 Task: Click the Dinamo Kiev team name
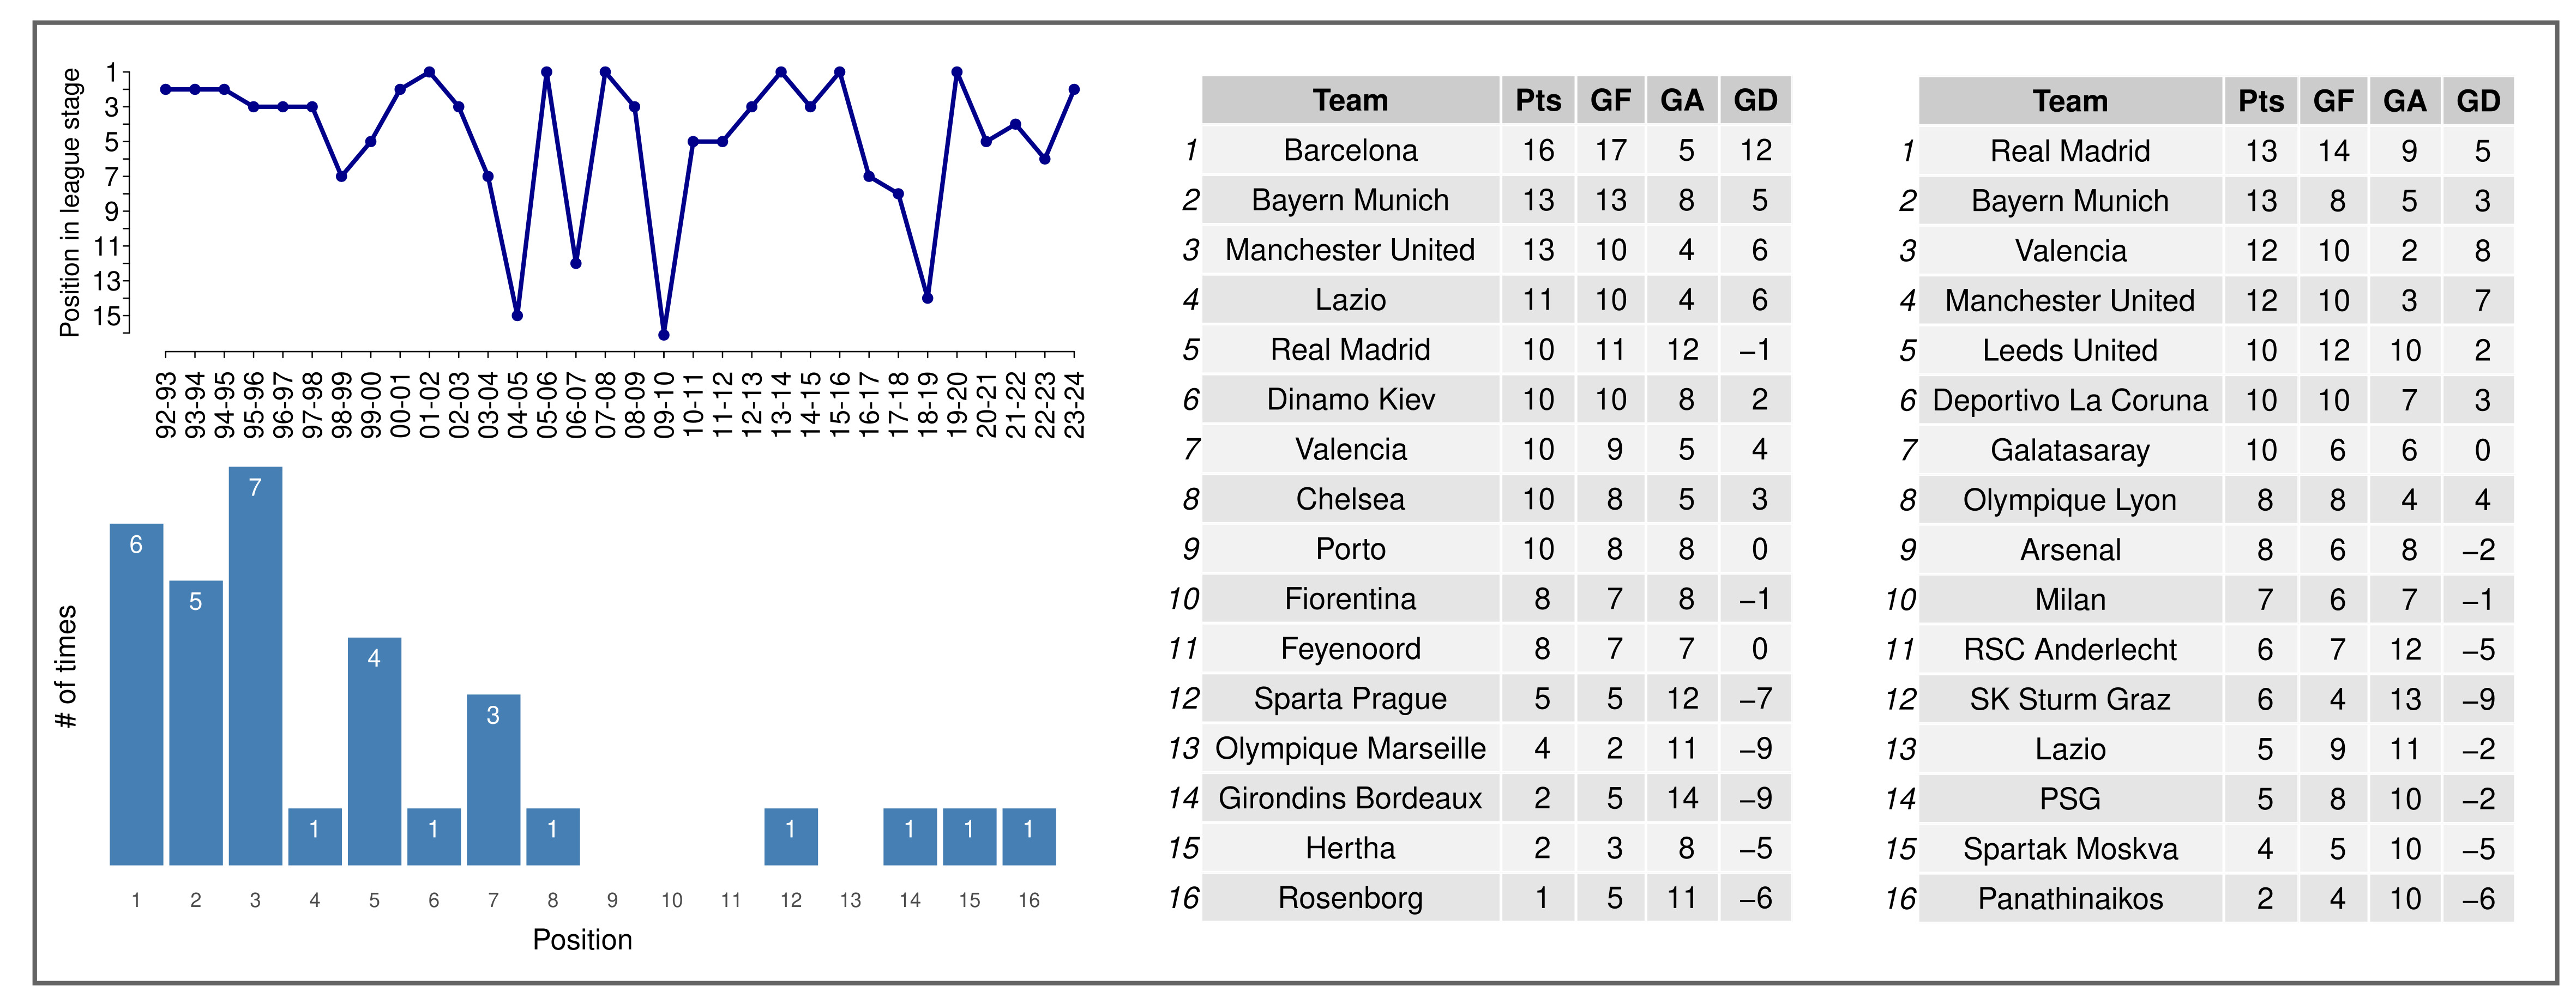(1350, 399)
